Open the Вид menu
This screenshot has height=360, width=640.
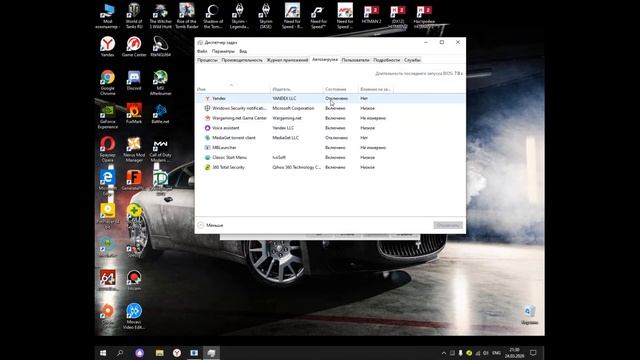[x=243, y=51]
